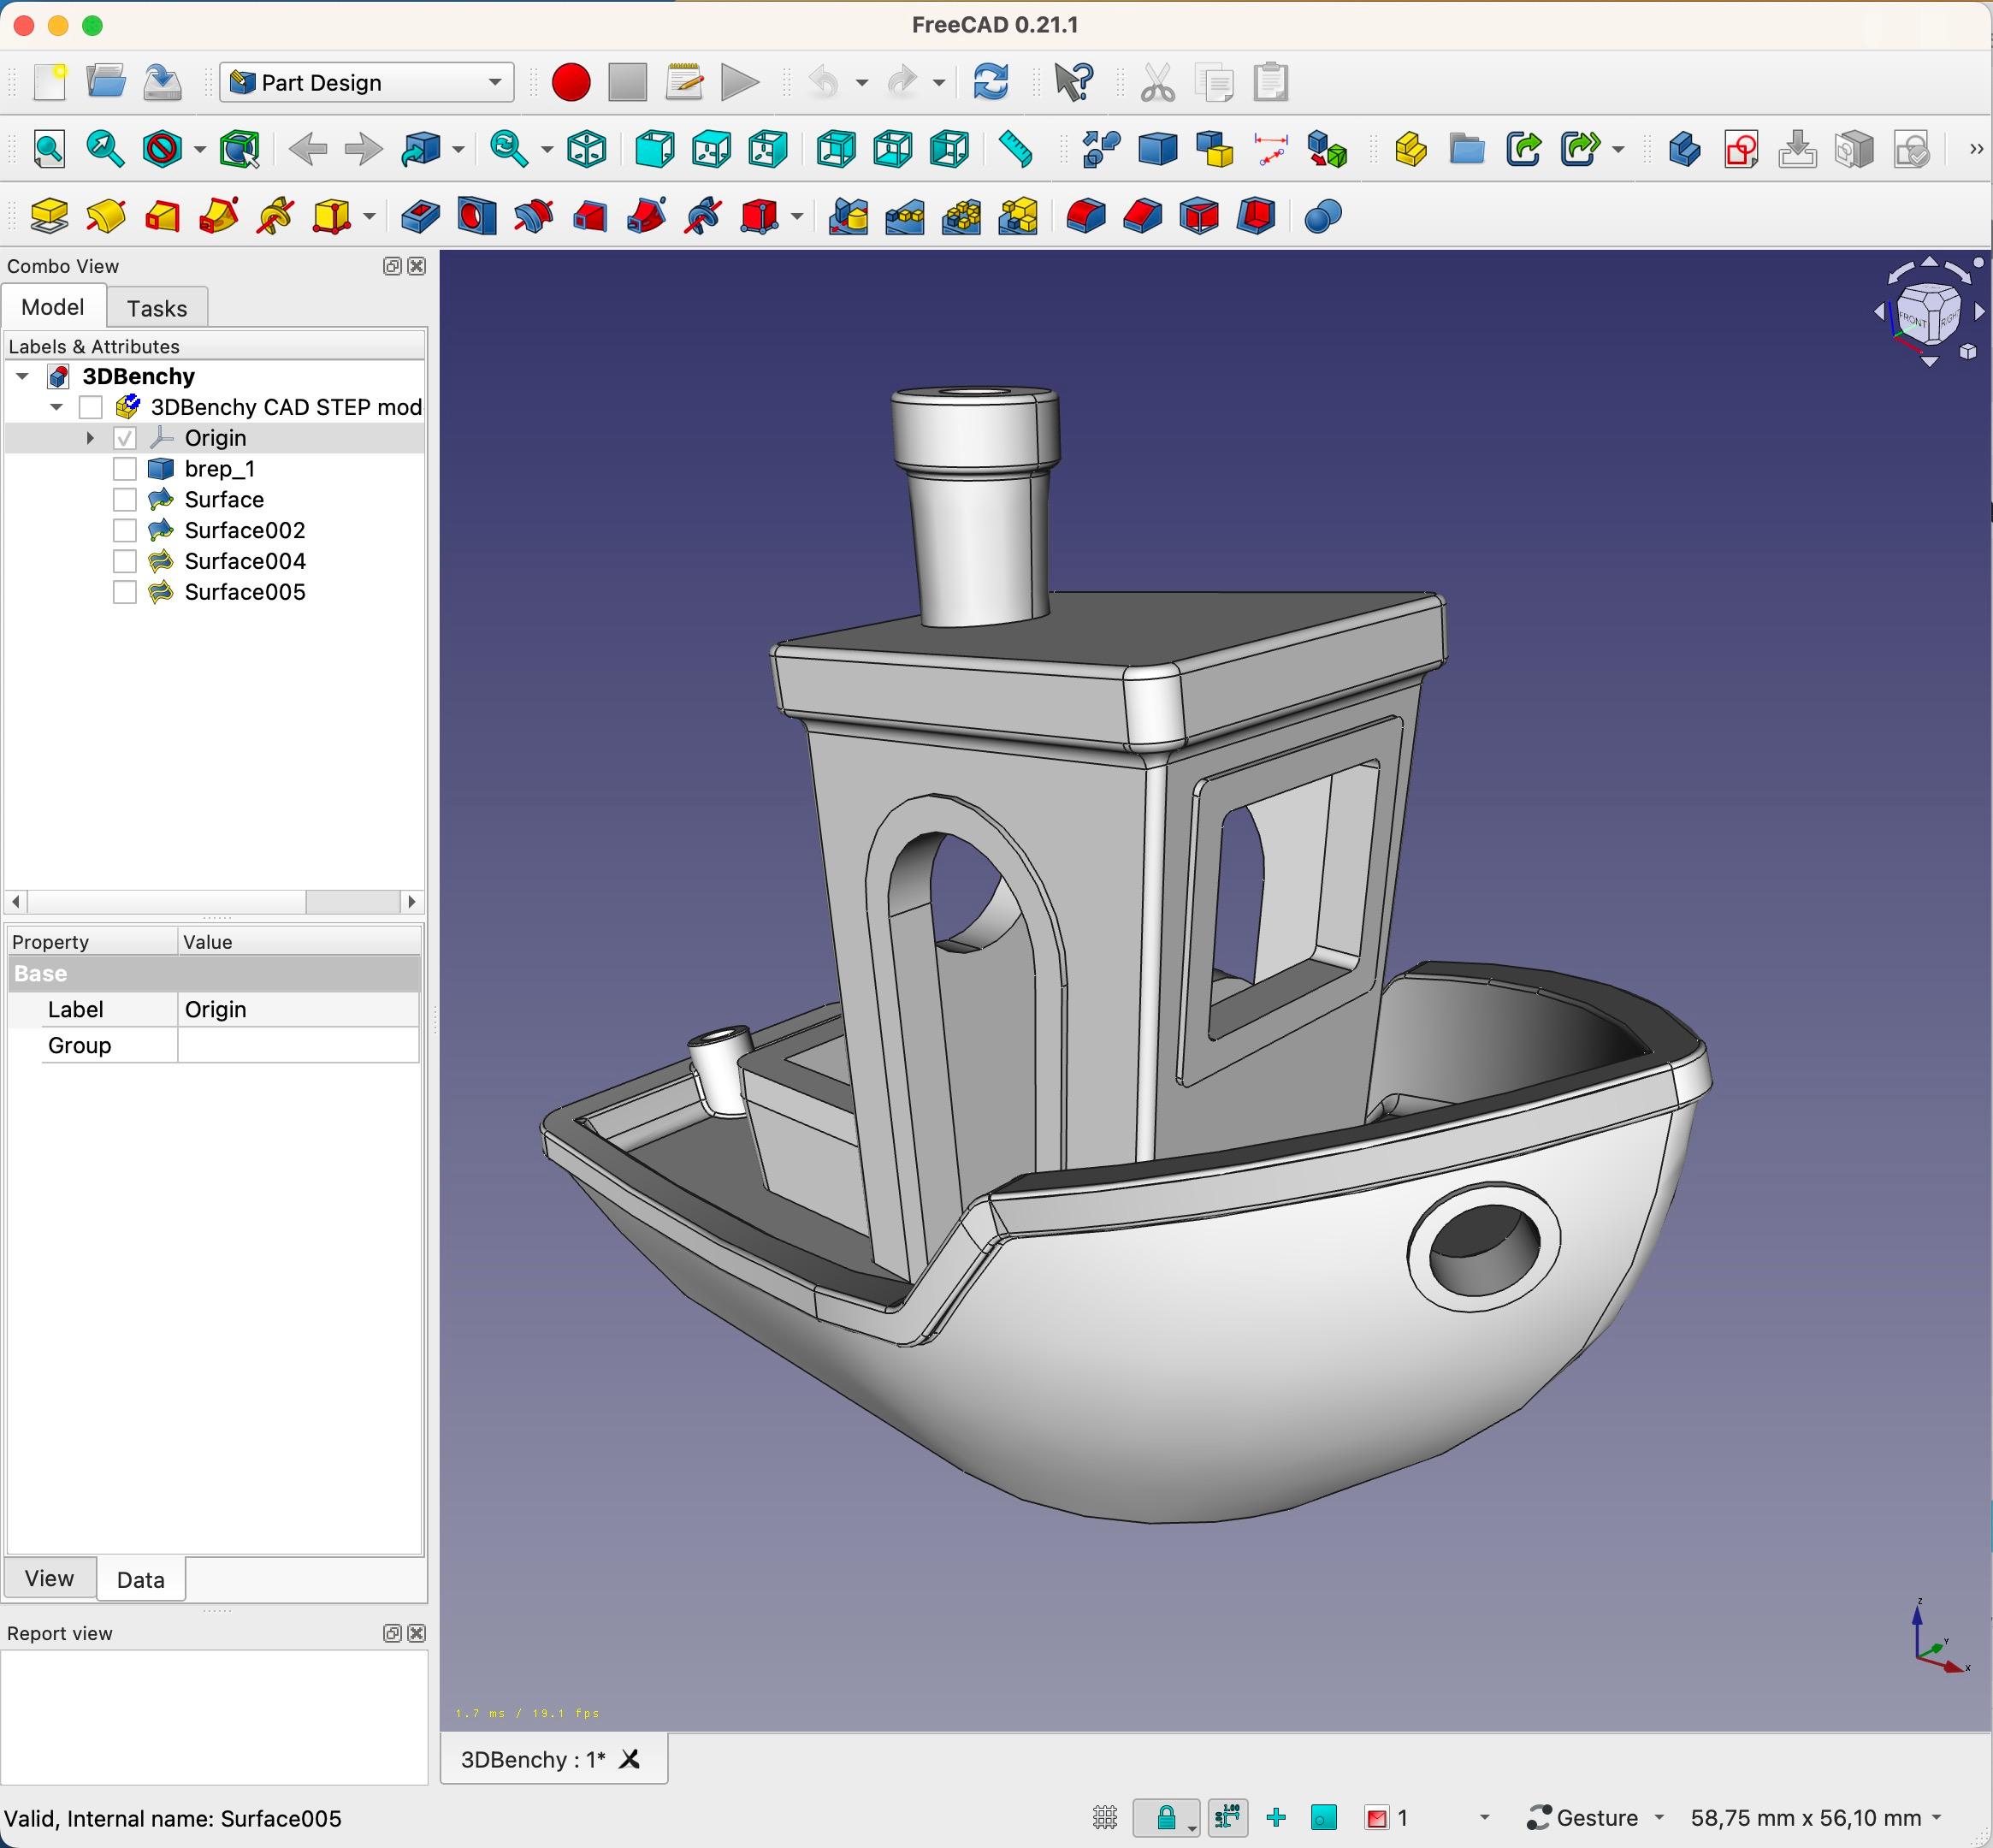Toggle the Surface005 visibility checkbox

click(x=124, y=593)
